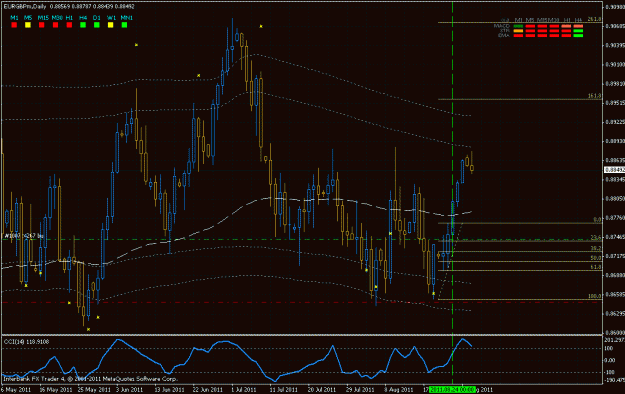Image resolution: width=625 pixels, height=394 pixels.
Task: Click the highlighted current price tag on price axis
Action: pyautogui.click(x=614, y=170)
